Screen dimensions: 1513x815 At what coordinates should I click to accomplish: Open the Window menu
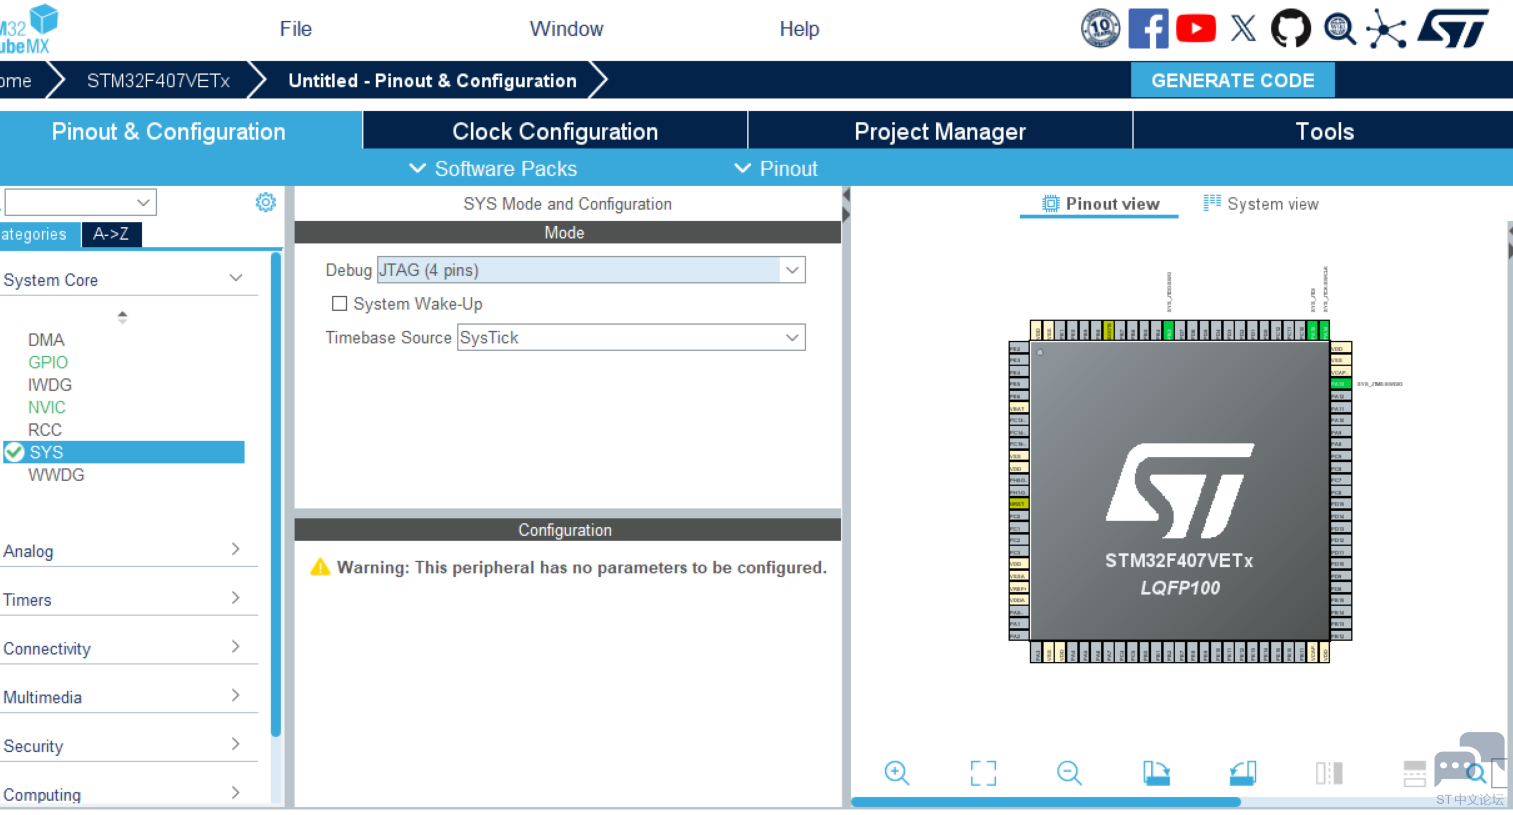tap(566, 29)
